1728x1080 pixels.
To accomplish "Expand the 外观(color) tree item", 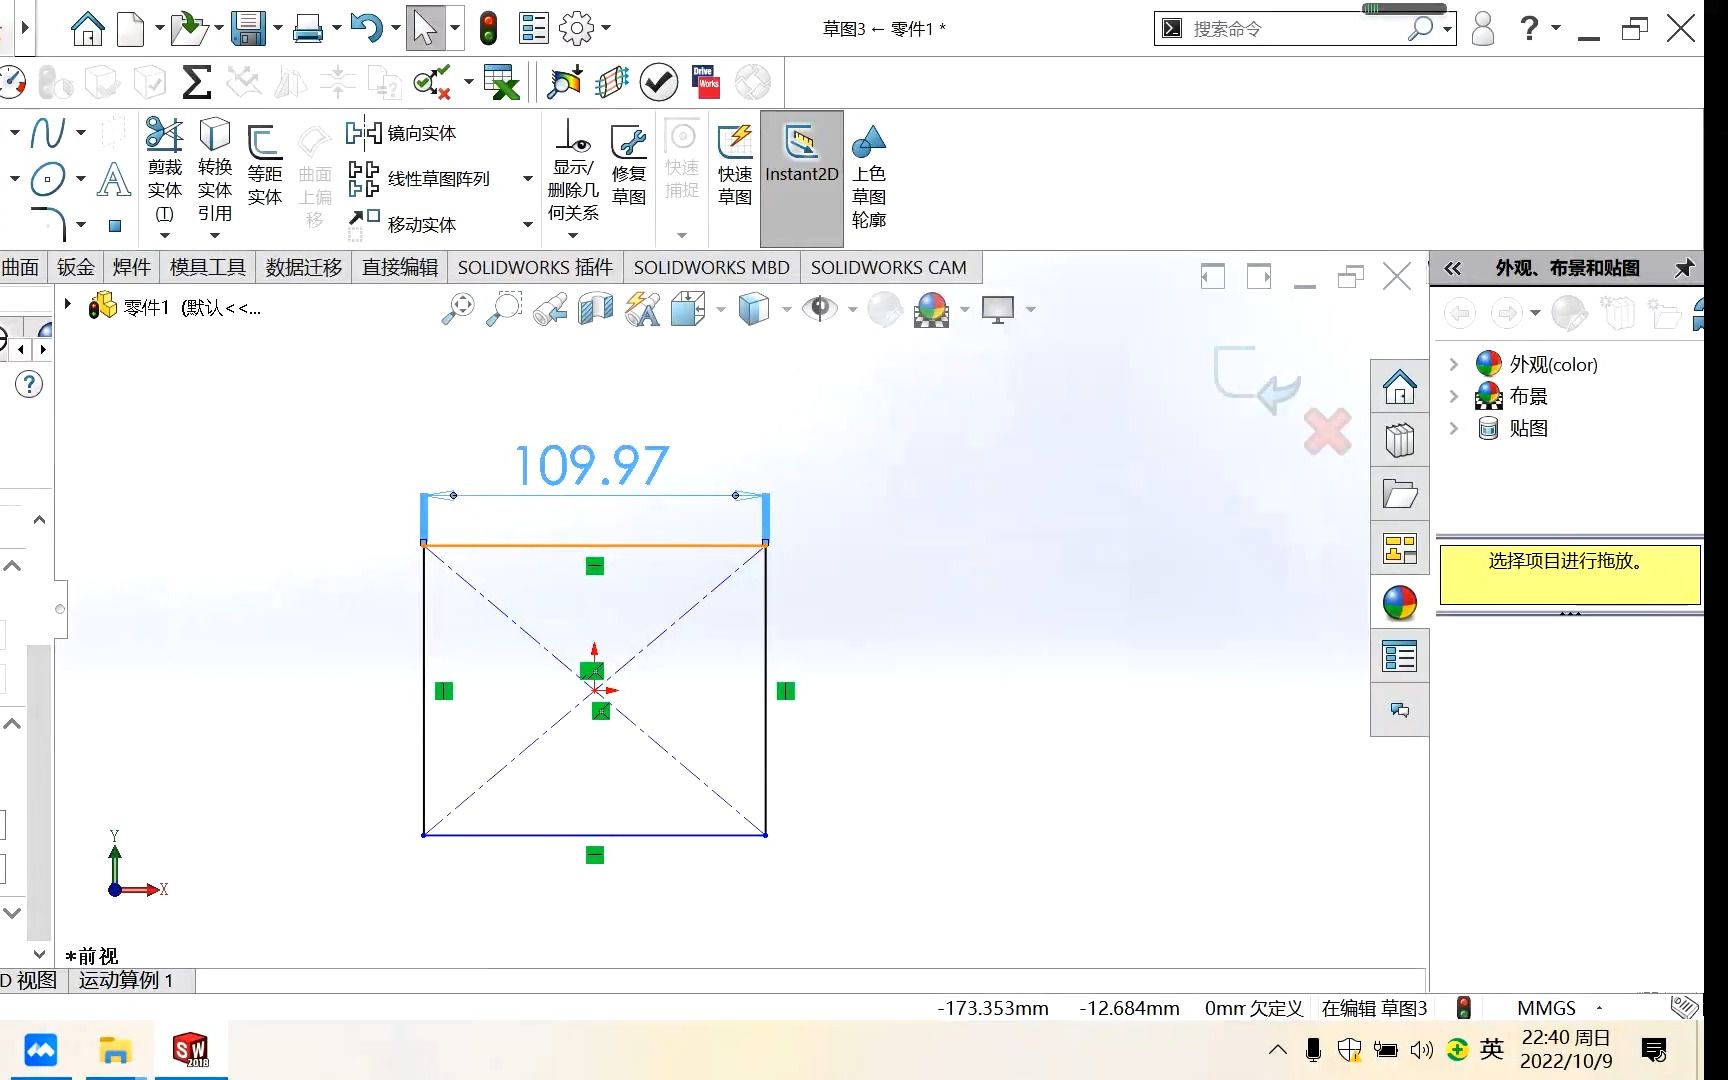I will (1454, 364).
